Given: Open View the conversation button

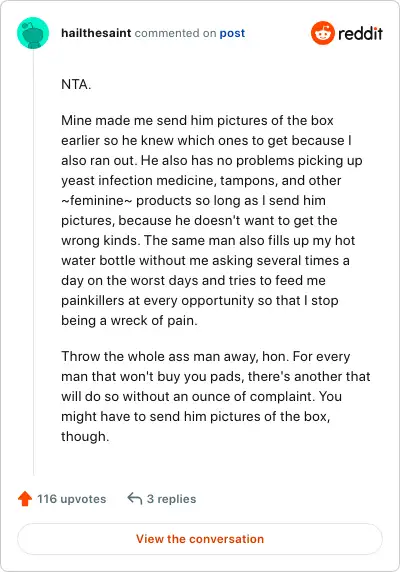Looking at the screenshot, I should tap(200, 539).
